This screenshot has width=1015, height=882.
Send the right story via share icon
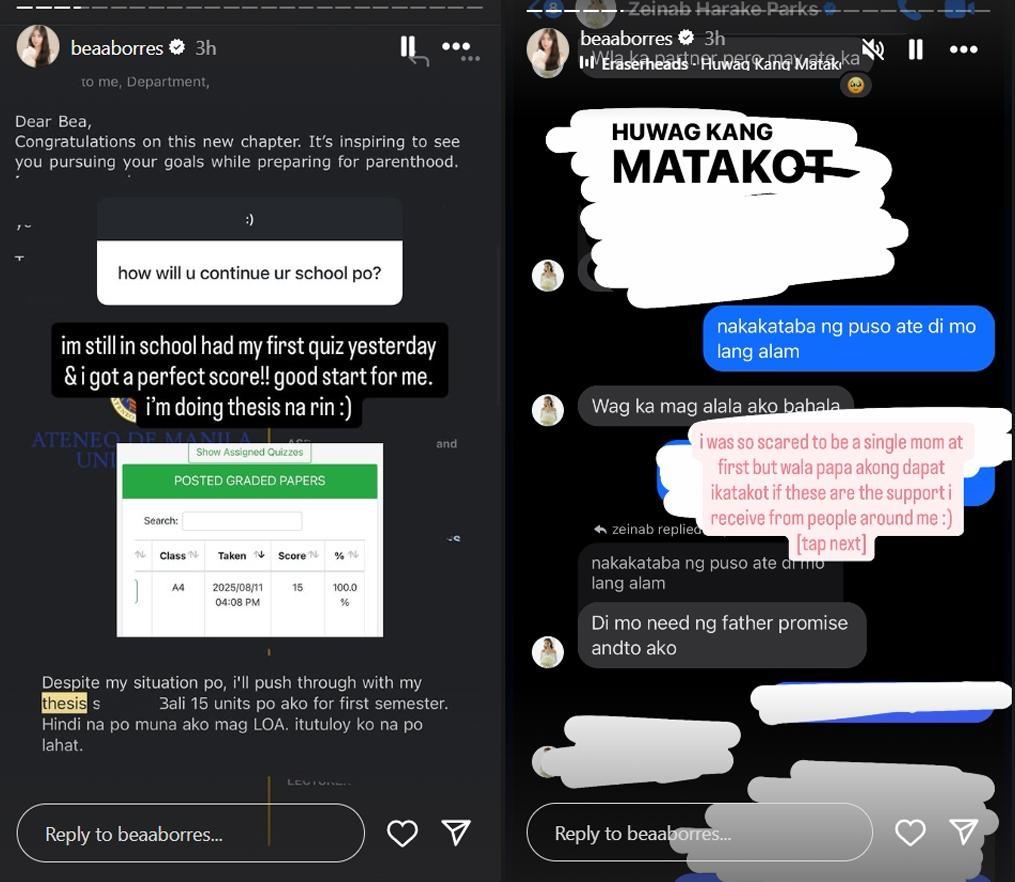[963, 832]
